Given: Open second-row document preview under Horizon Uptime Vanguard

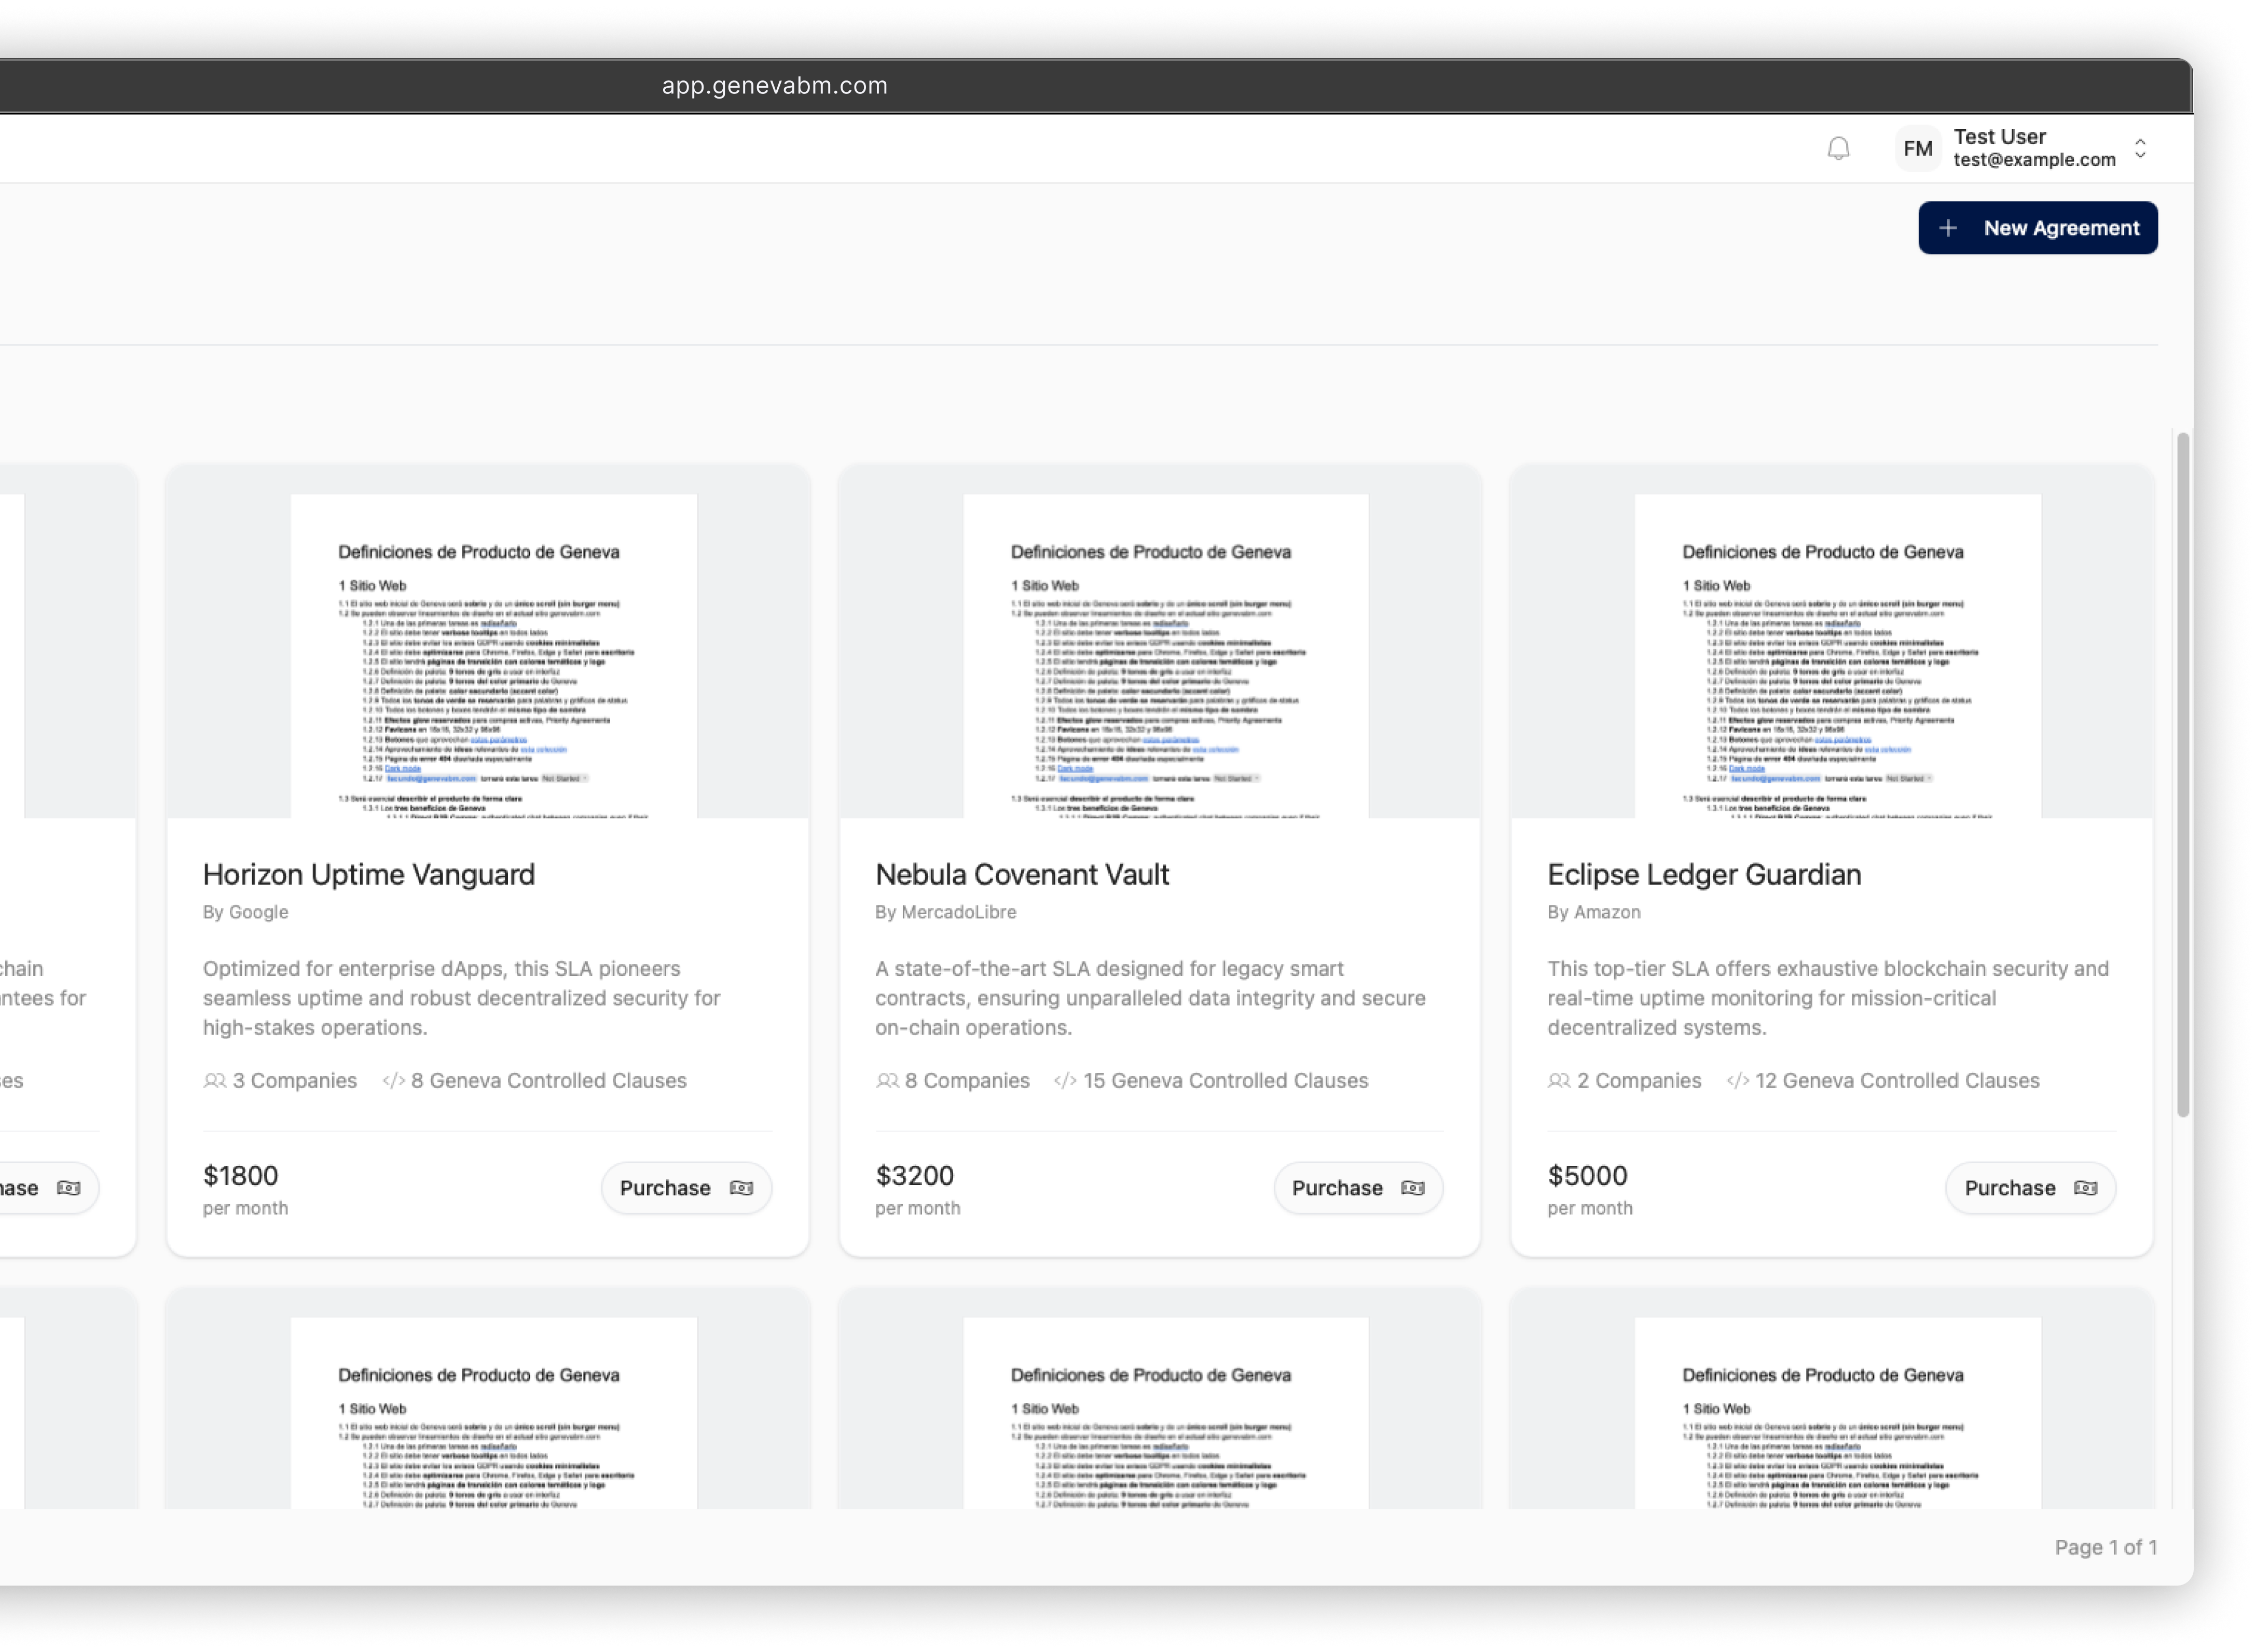Looking at the screenshot, I should tap(494, 1412).
